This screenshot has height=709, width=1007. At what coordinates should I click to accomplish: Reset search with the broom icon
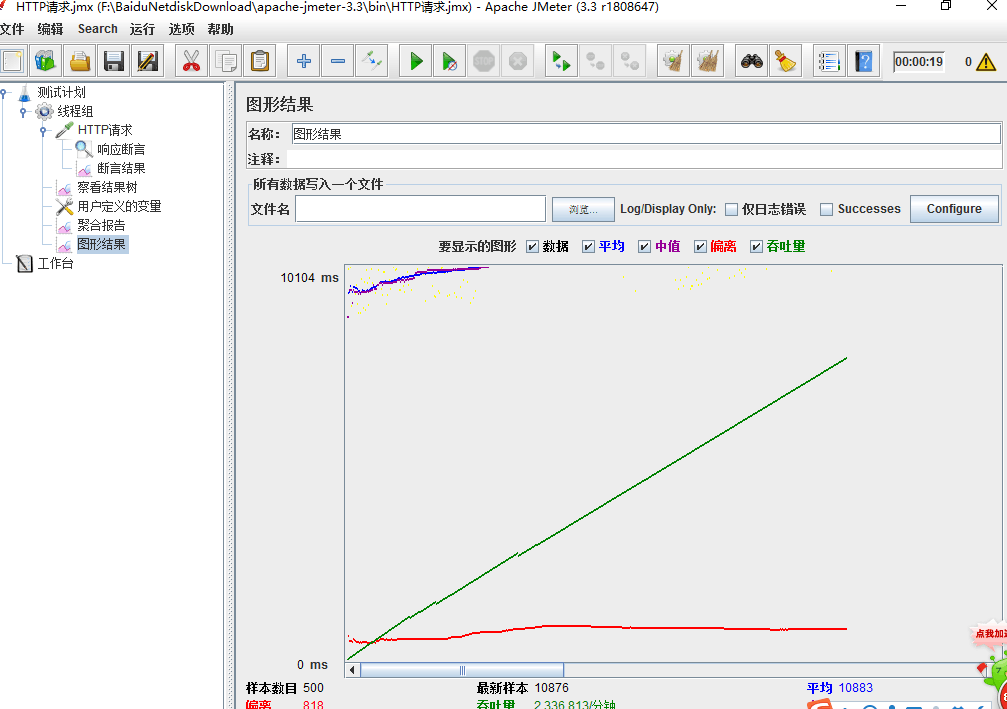click(785, 62)
